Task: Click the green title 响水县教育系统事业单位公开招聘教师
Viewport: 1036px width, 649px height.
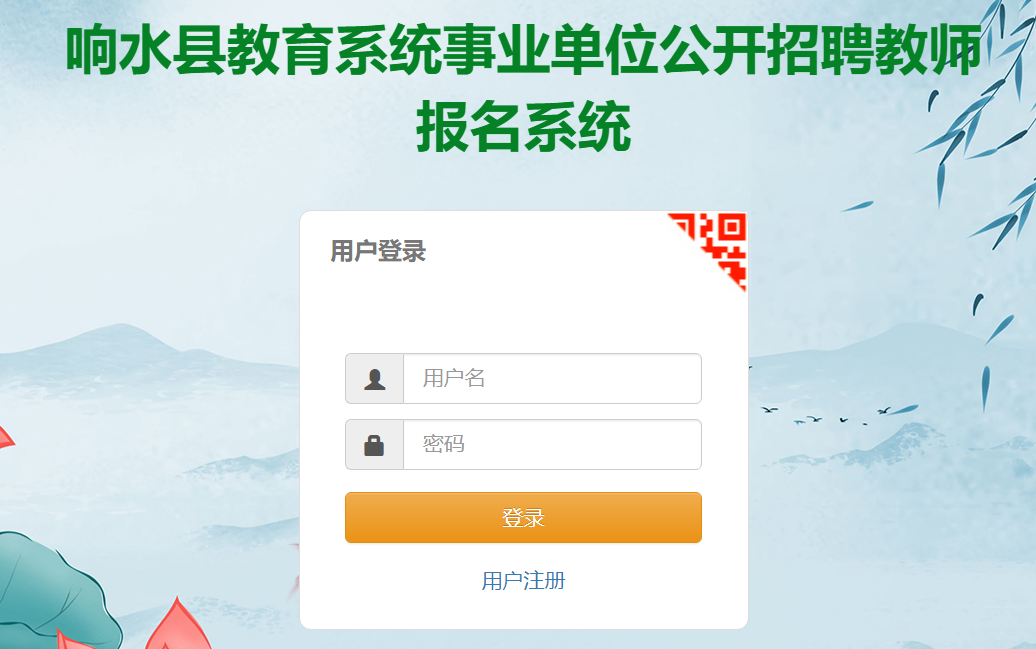Action: click(x=523, y=50)
